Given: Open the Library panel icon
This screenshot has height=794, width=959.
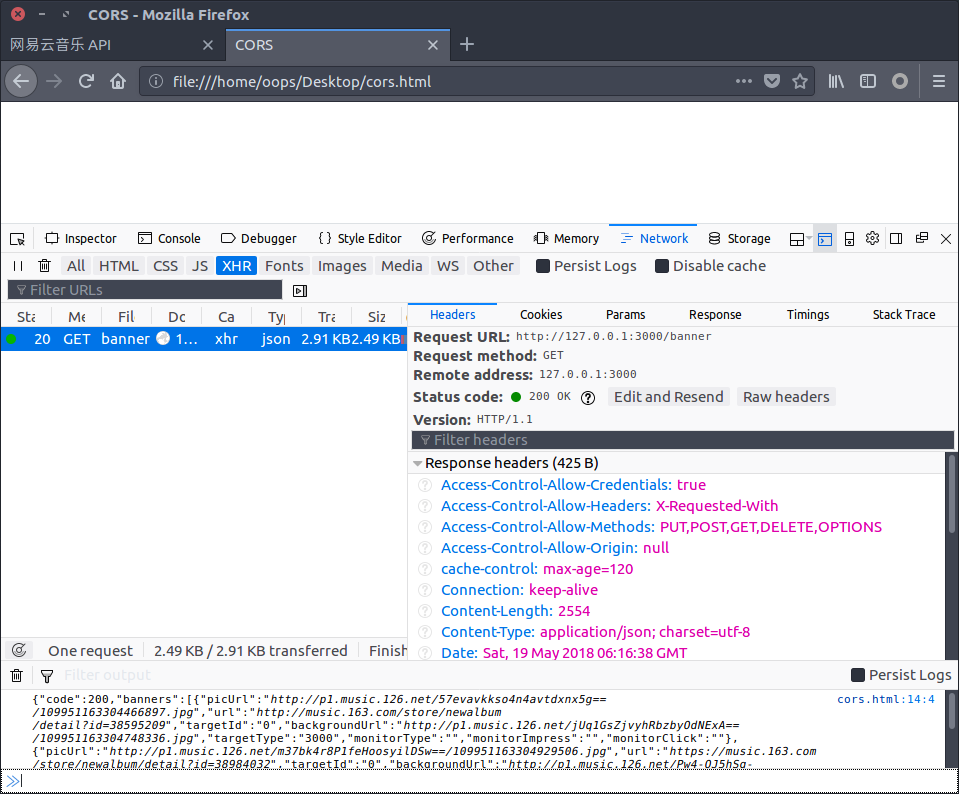Looking at the screenshot, I should tap(836, 81).
